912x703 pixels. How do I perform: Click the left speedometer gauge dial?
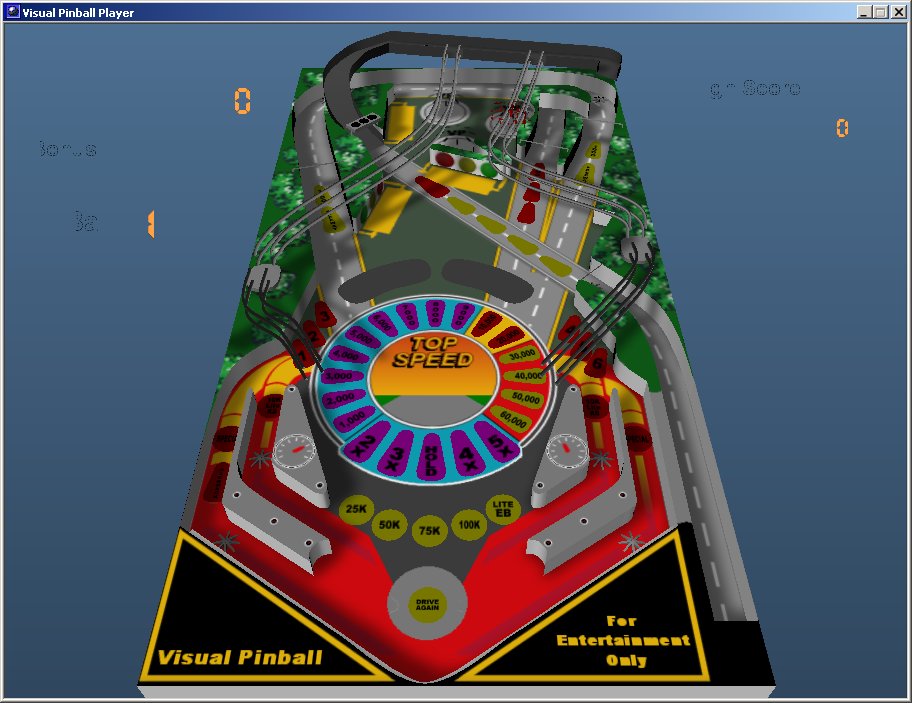click(294, 452)
